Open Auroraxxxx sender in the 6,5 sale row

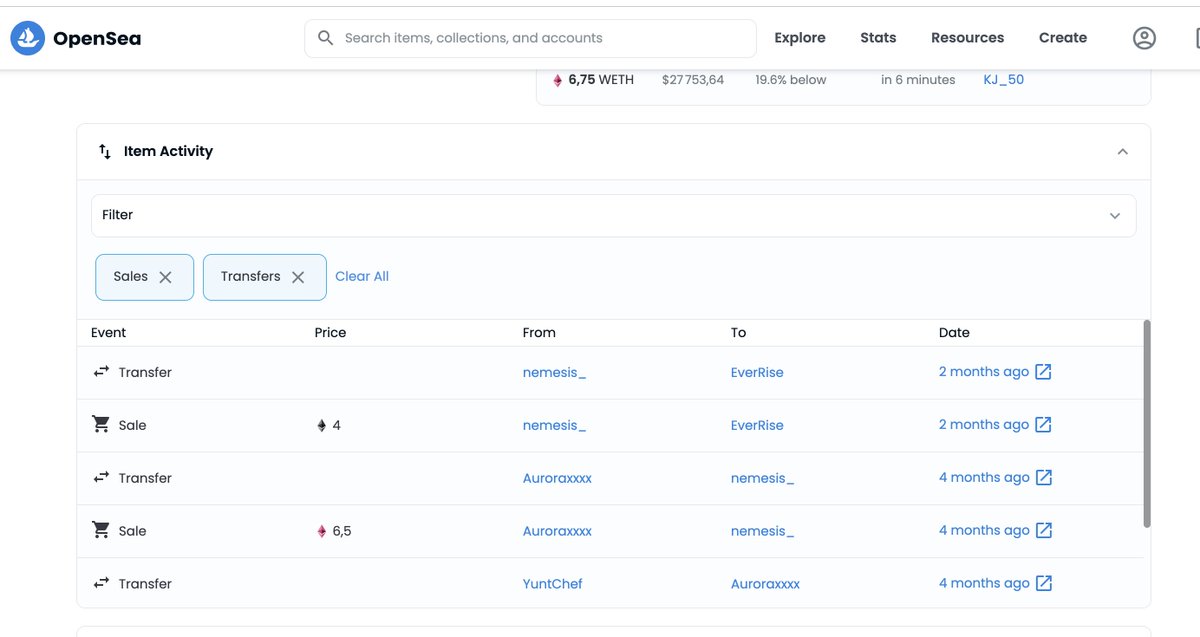point(557,531)
